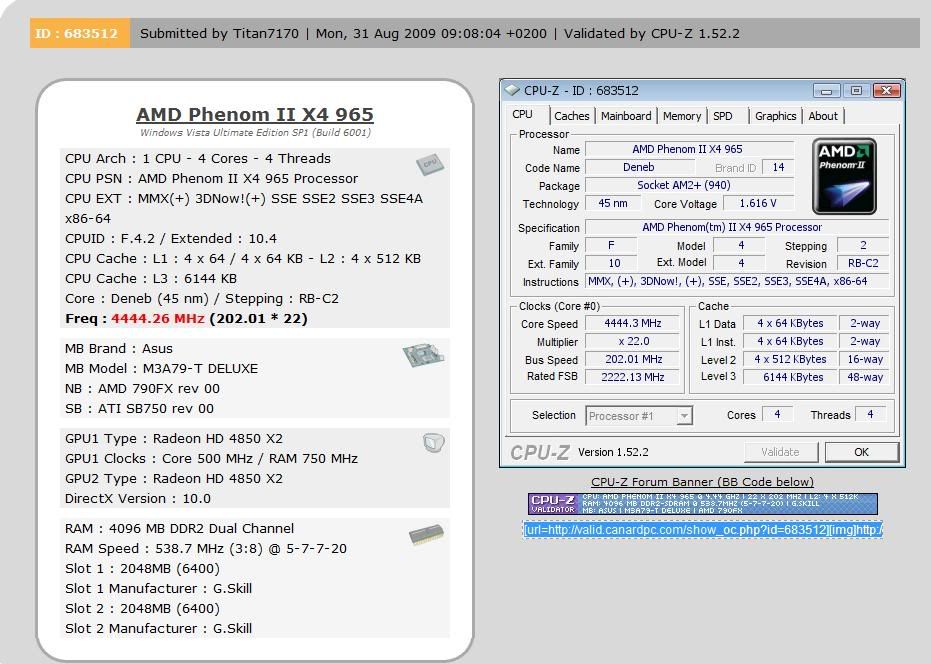Click the CPU Cache L3 : 6144 KB line
Viewport: 931px width, 664px height.
click(151, 278)
